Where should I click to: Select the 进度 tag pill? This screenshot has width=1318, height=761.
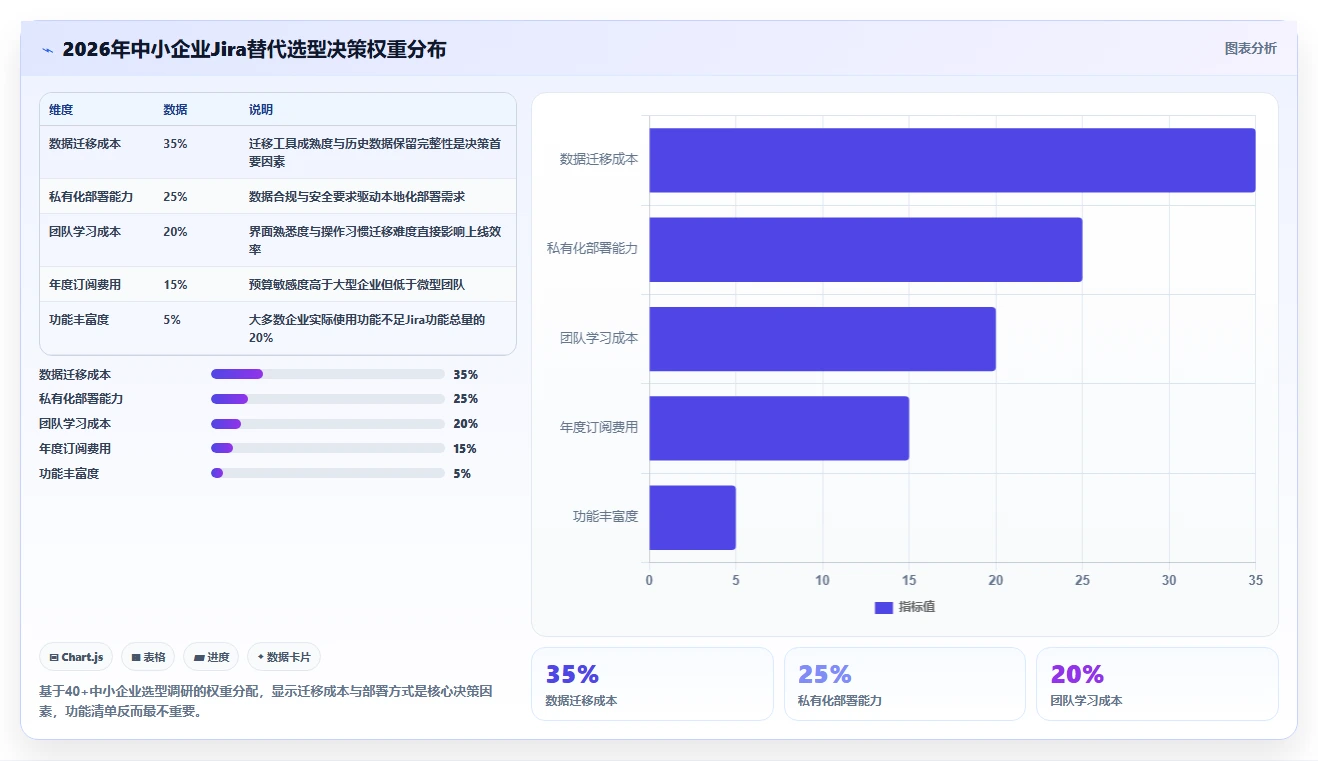[x=211, y=657]
